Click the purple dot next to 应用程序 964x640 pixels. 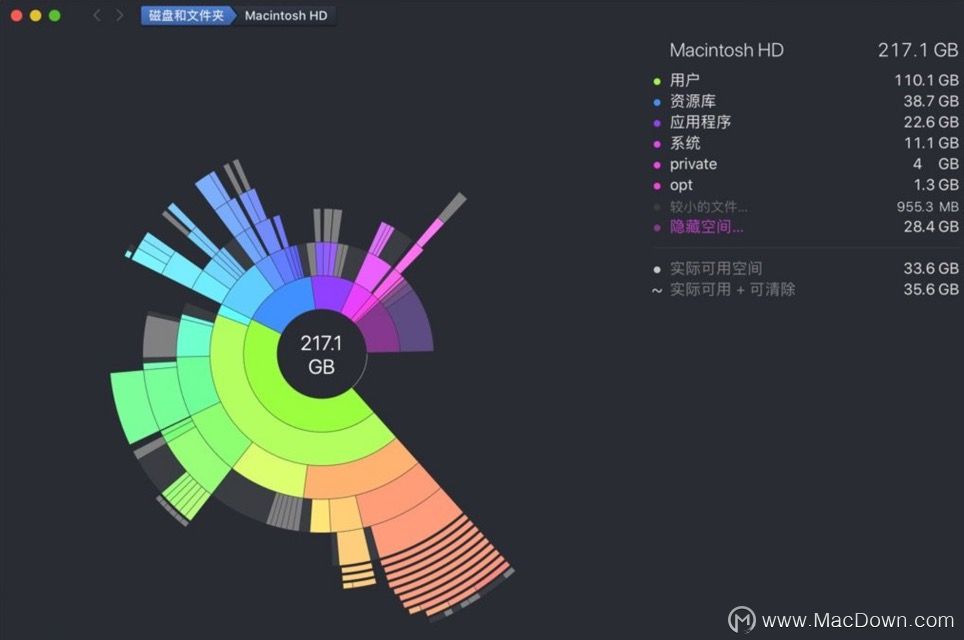[657, 123]
